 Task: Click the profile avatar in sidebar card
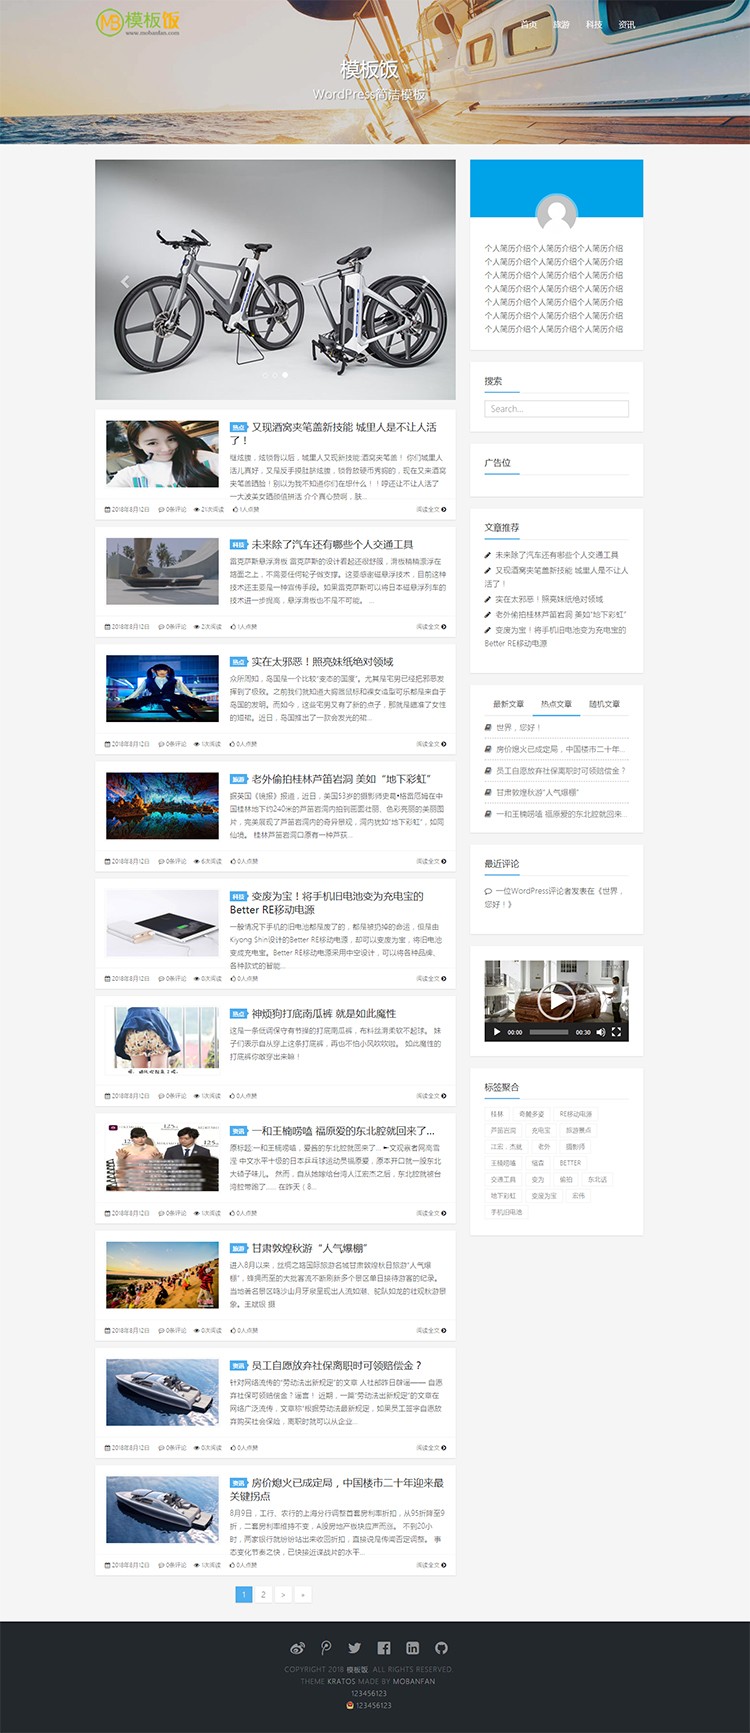click(557, 216)
